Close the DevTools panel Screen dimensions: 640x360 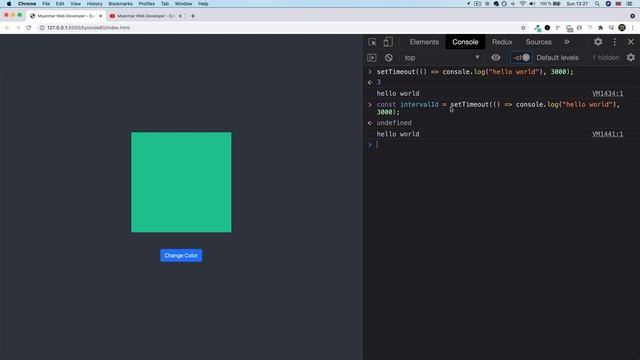pos(631,42)
